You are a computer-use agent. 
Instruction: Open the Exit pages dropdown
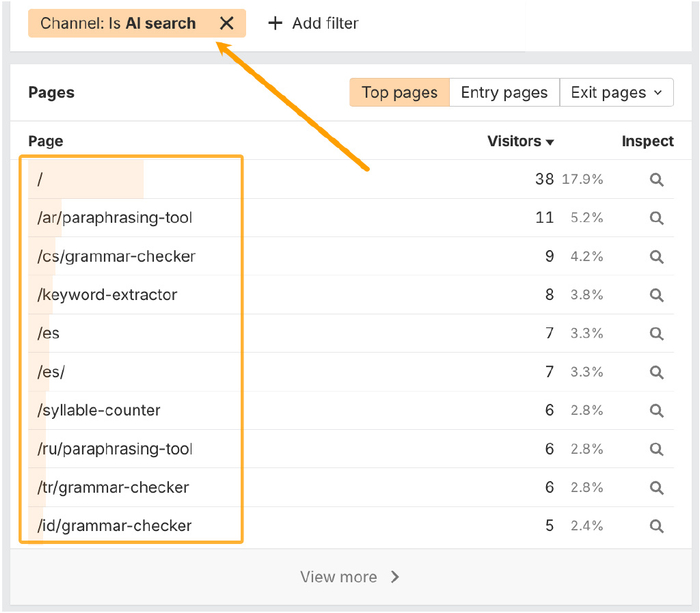(616, 93)
